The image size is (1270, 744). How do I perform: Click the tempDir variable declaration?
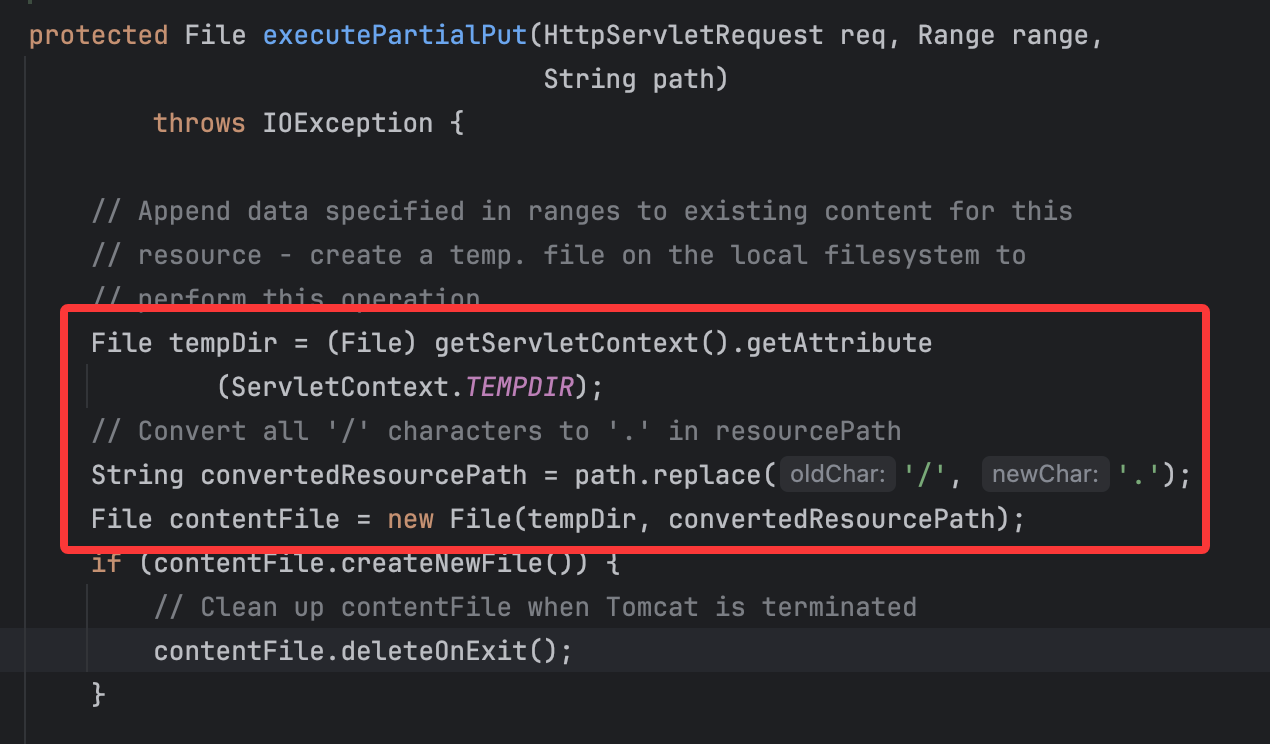click(215, 344)
